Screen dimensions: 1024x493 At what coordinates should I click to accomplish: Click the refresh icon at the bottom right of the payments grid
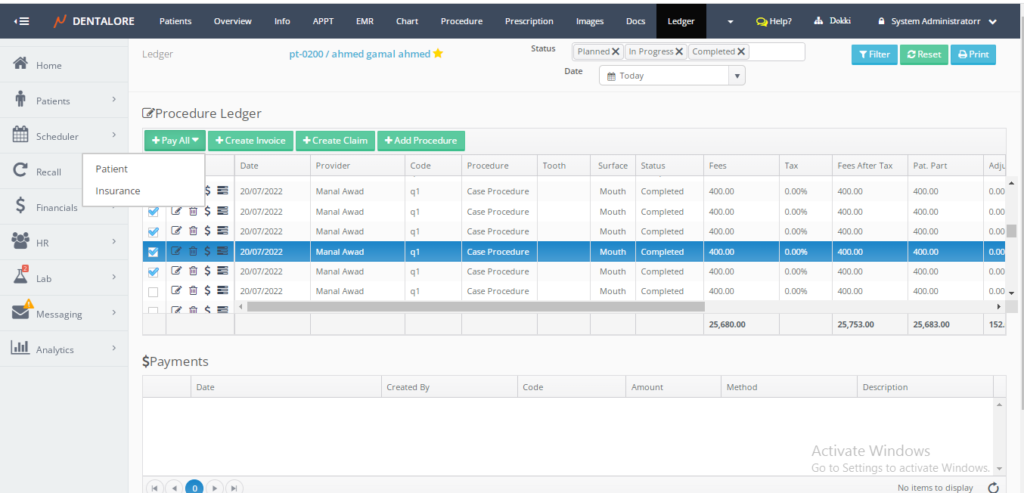pos(993,487)
